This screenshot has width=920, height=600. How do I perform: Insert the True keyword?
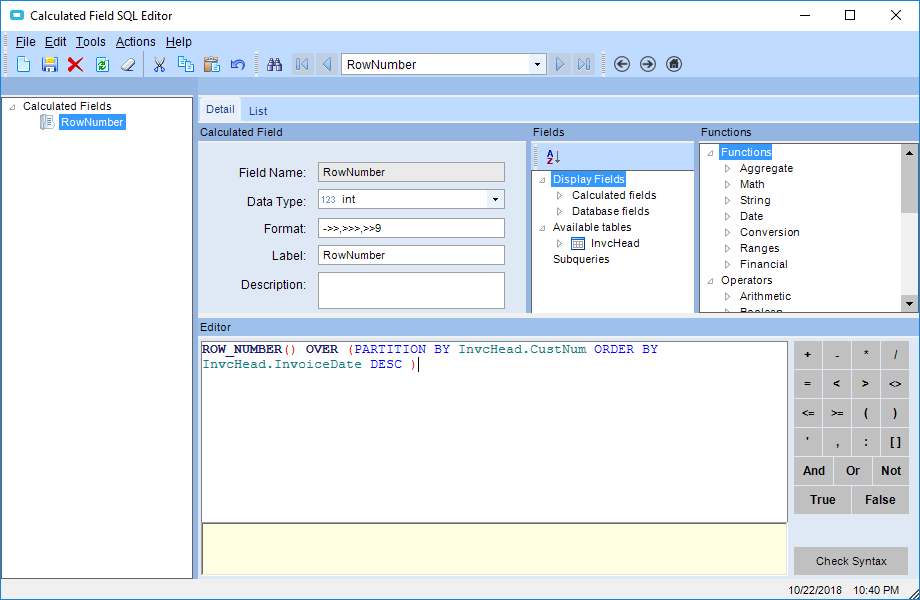pyautogui.click(x=823, y=500)
